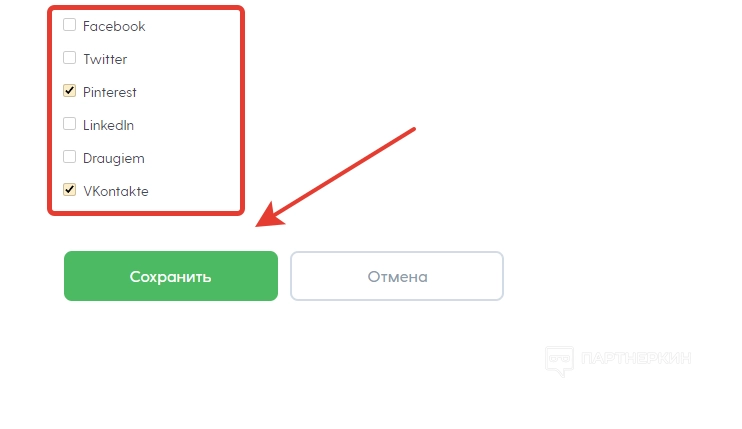Cancel with the Отмена button
The width and height of the screenshot is (742, 429).
397,276
